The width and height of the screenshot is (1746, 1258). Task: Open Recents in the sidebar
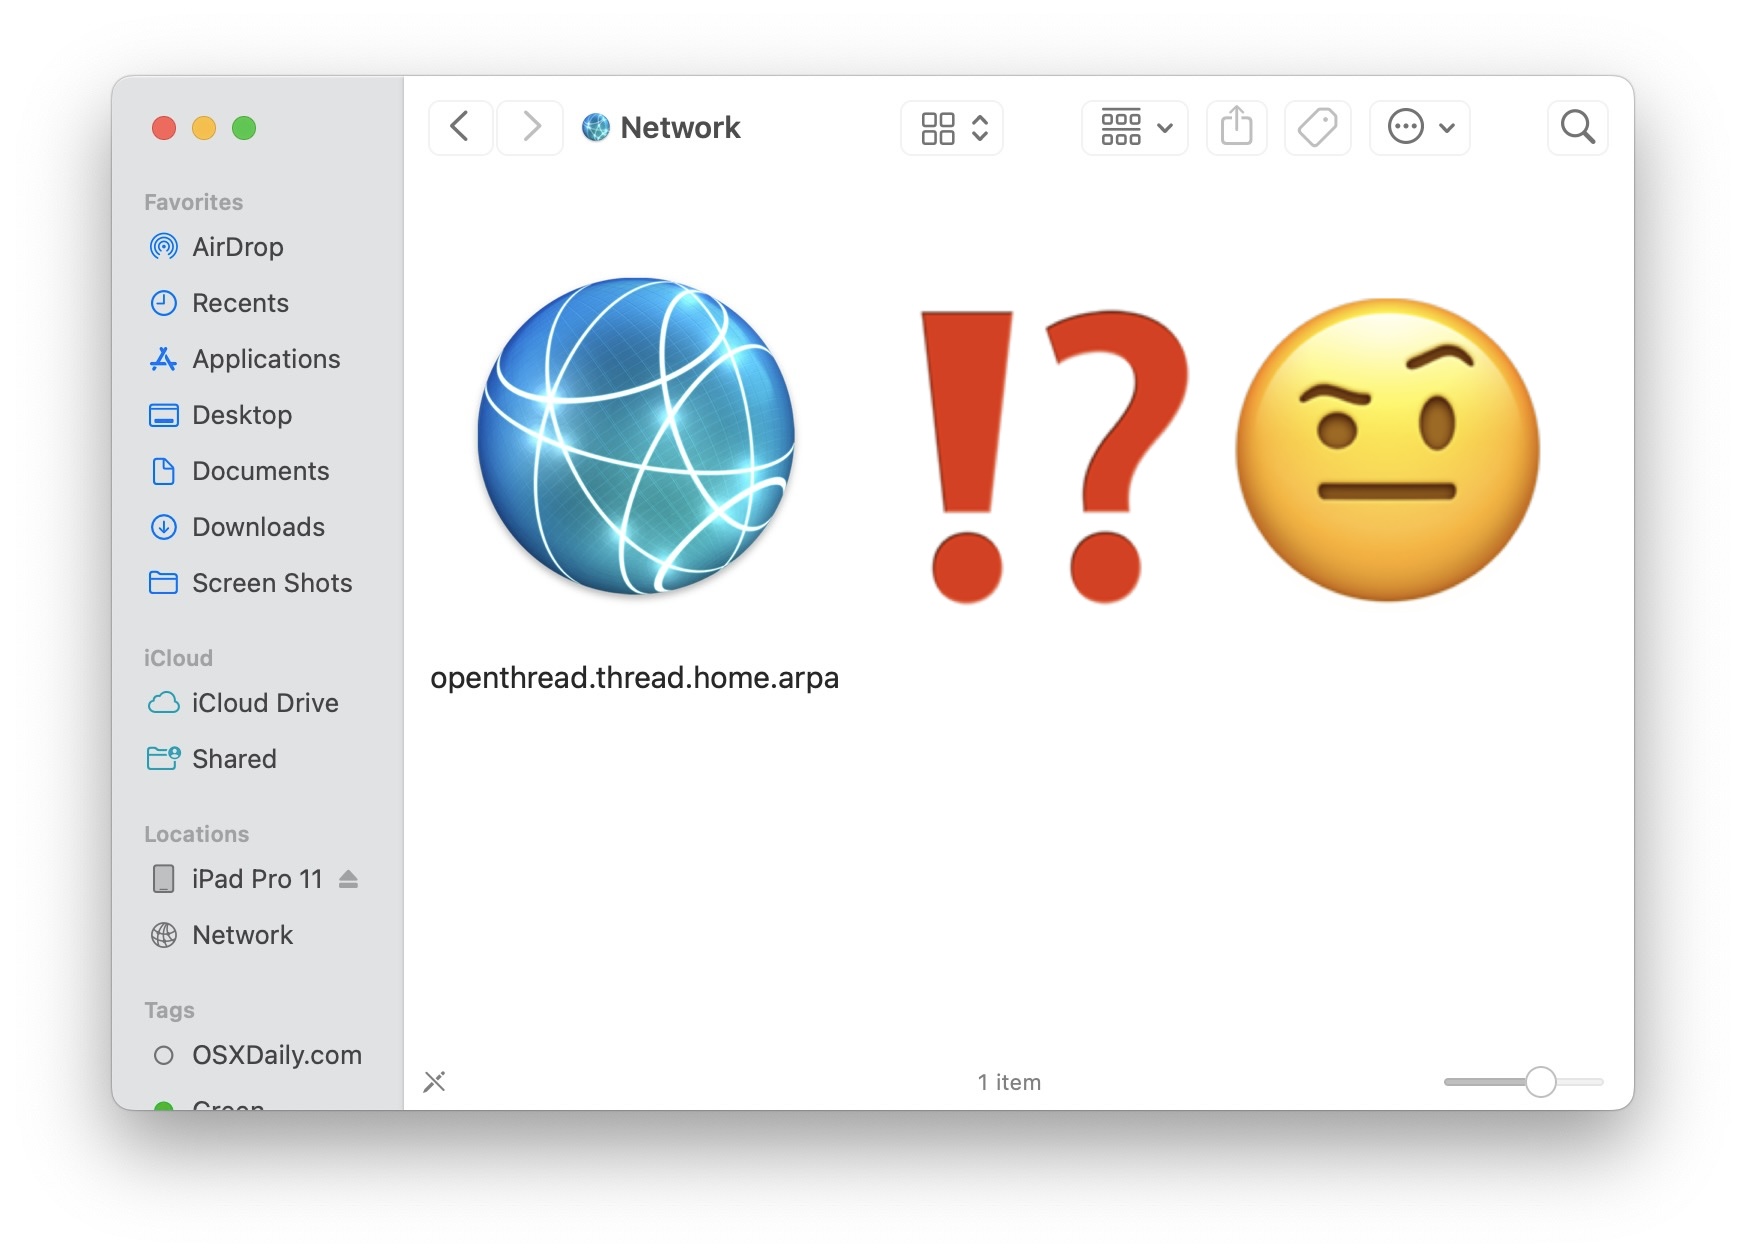tap(240, 303)
